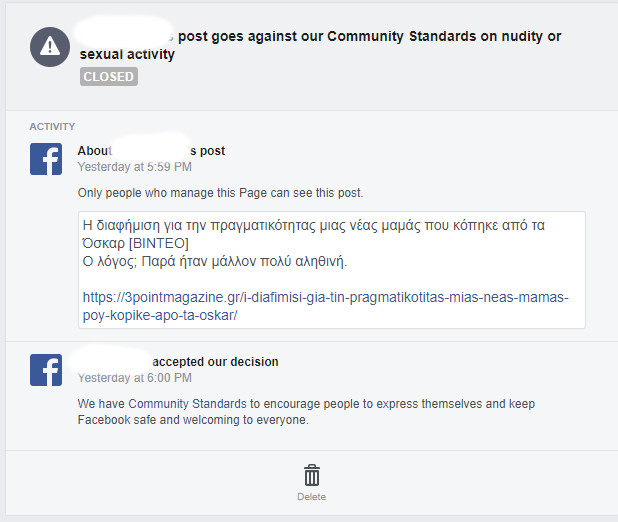
Task: Click the Facebook logo beside 'About post'
Action: point(46,159)
